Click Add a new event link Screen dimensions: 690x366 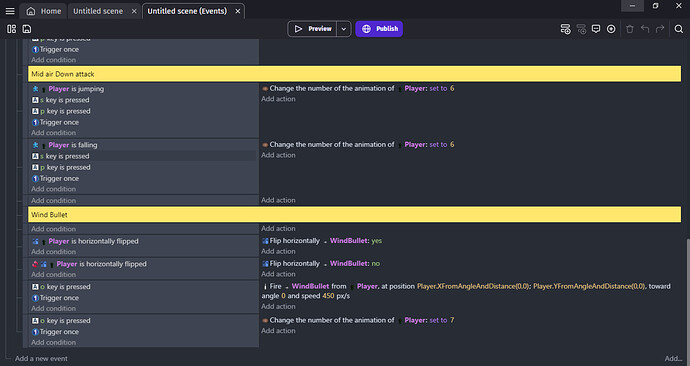(41, 359)
